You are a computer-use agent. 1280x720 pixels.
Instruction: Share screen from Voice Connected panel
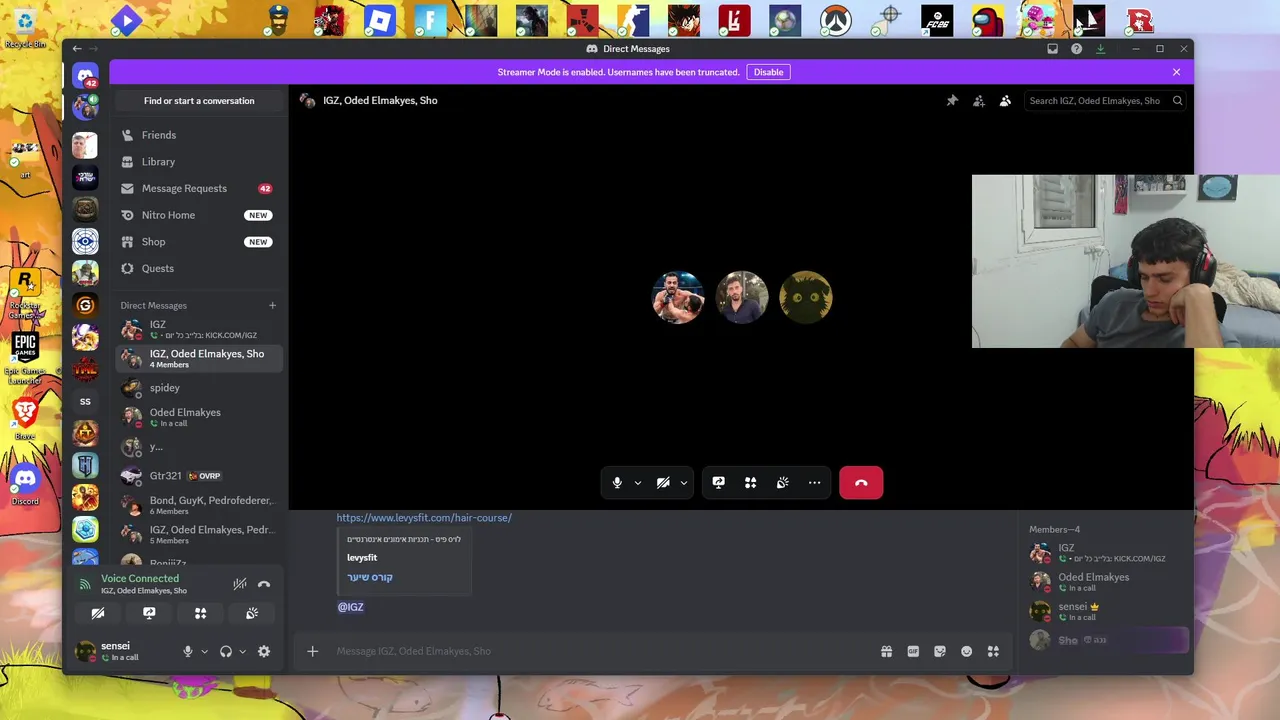click(149, 613)
